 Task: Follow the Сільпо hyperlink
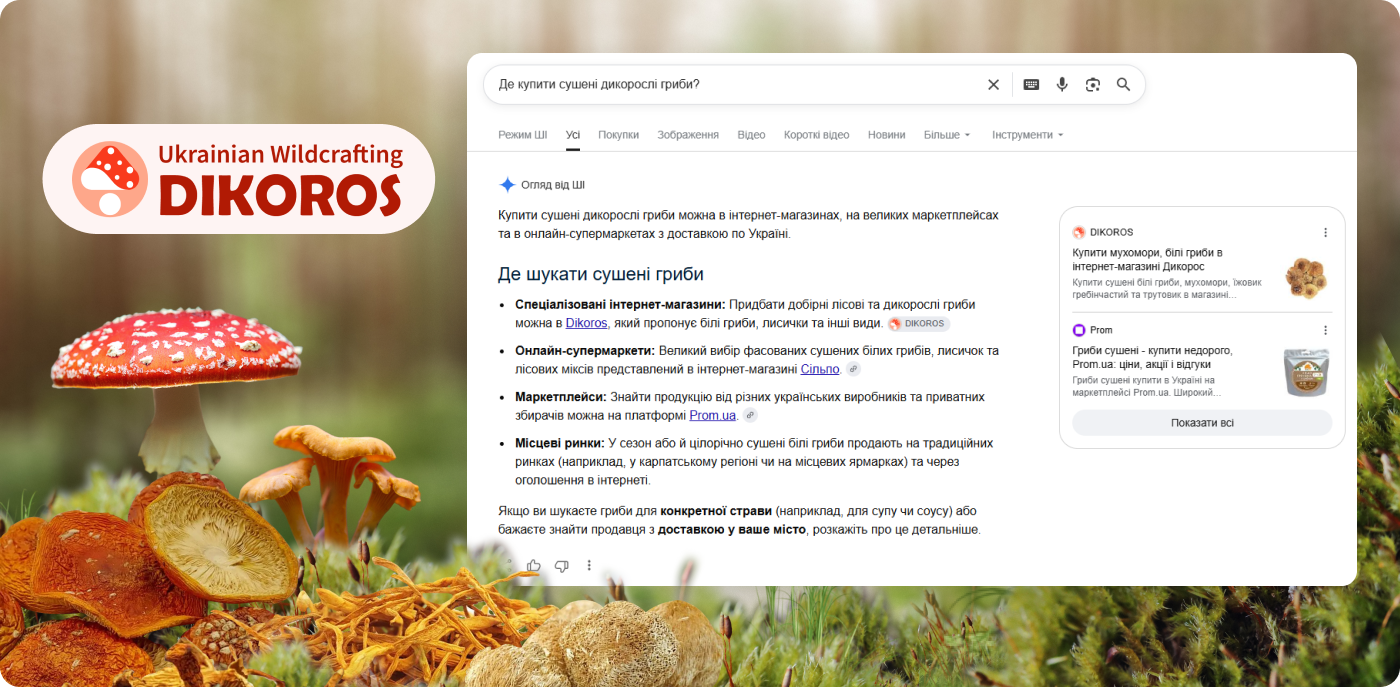click(x=820, y=369)
